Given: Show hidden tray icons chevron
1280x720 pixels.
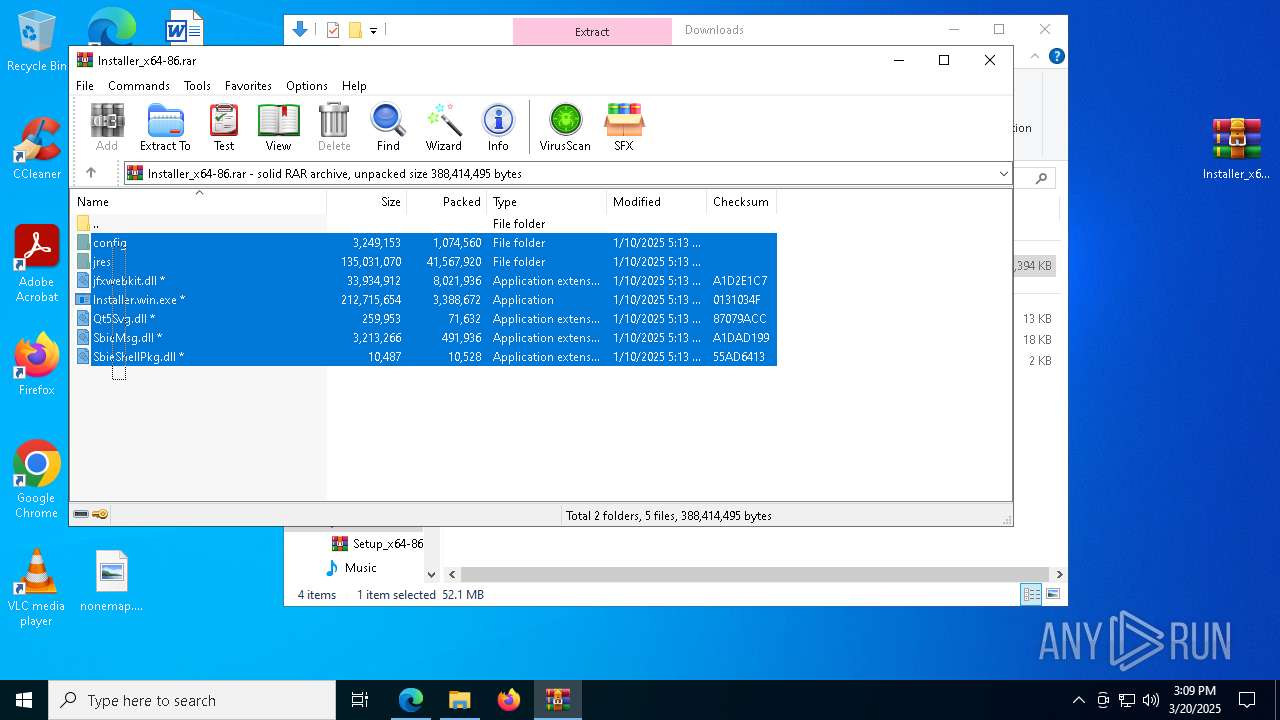Looking at the screenshot, I should click(1078, 700).
